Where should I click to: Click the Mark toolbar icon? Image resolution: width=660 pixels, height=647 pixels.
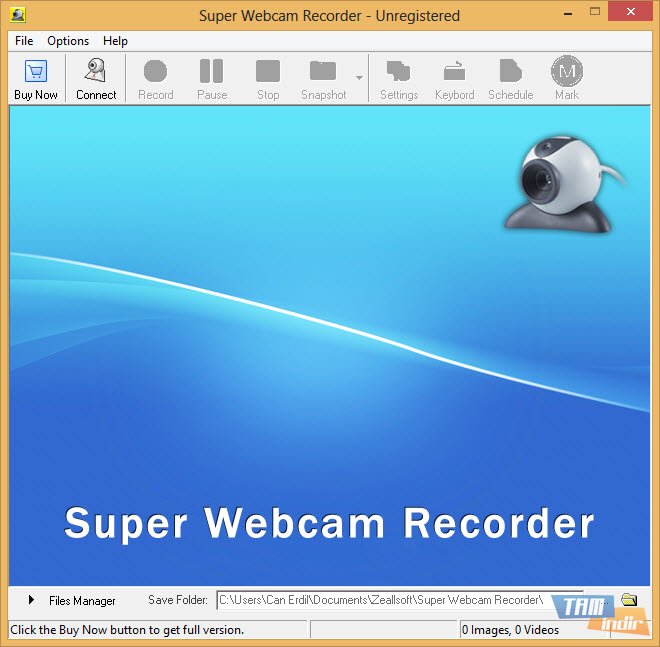pyautogui.click(x=567, y=71)
